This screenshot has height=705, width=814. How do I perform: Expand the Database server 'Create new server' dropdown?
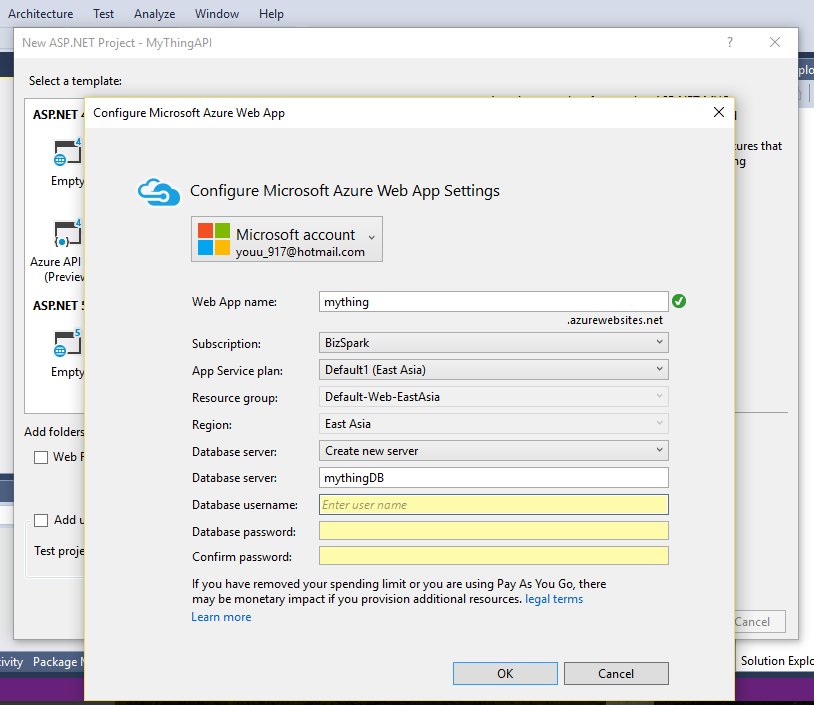click(493, 451)
